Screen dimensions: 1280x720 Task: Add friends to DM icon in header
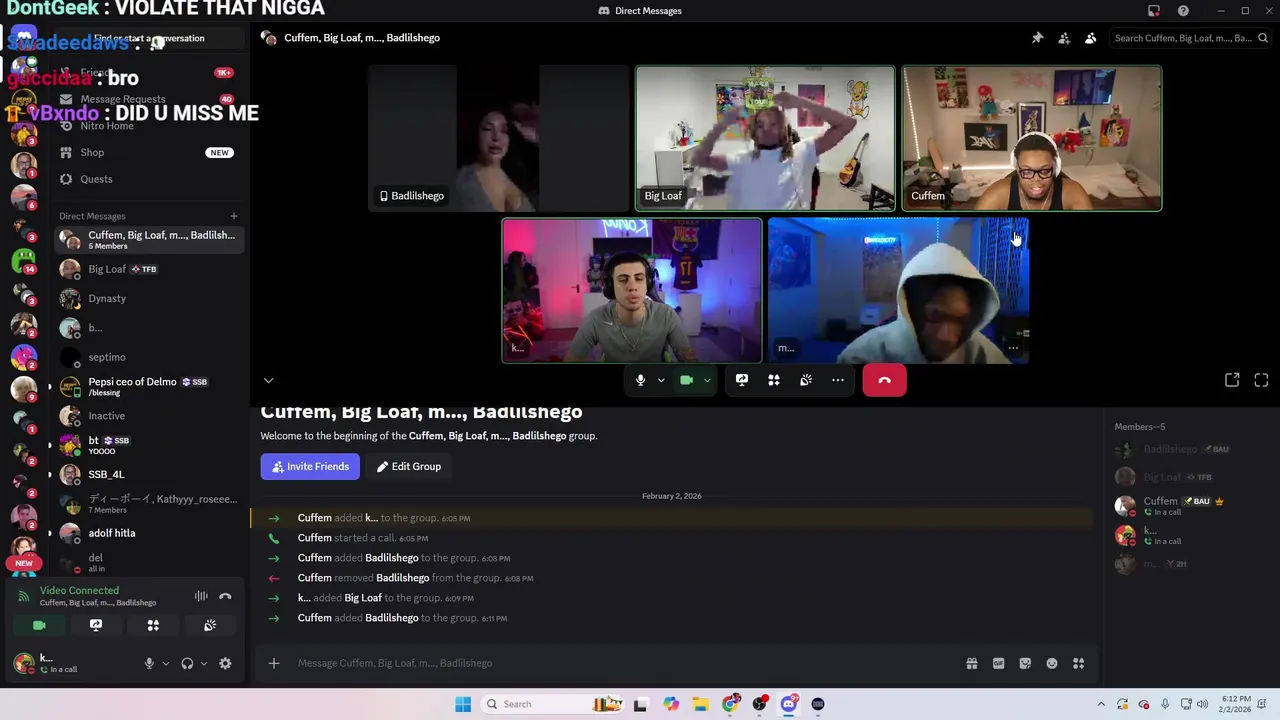1064,38
